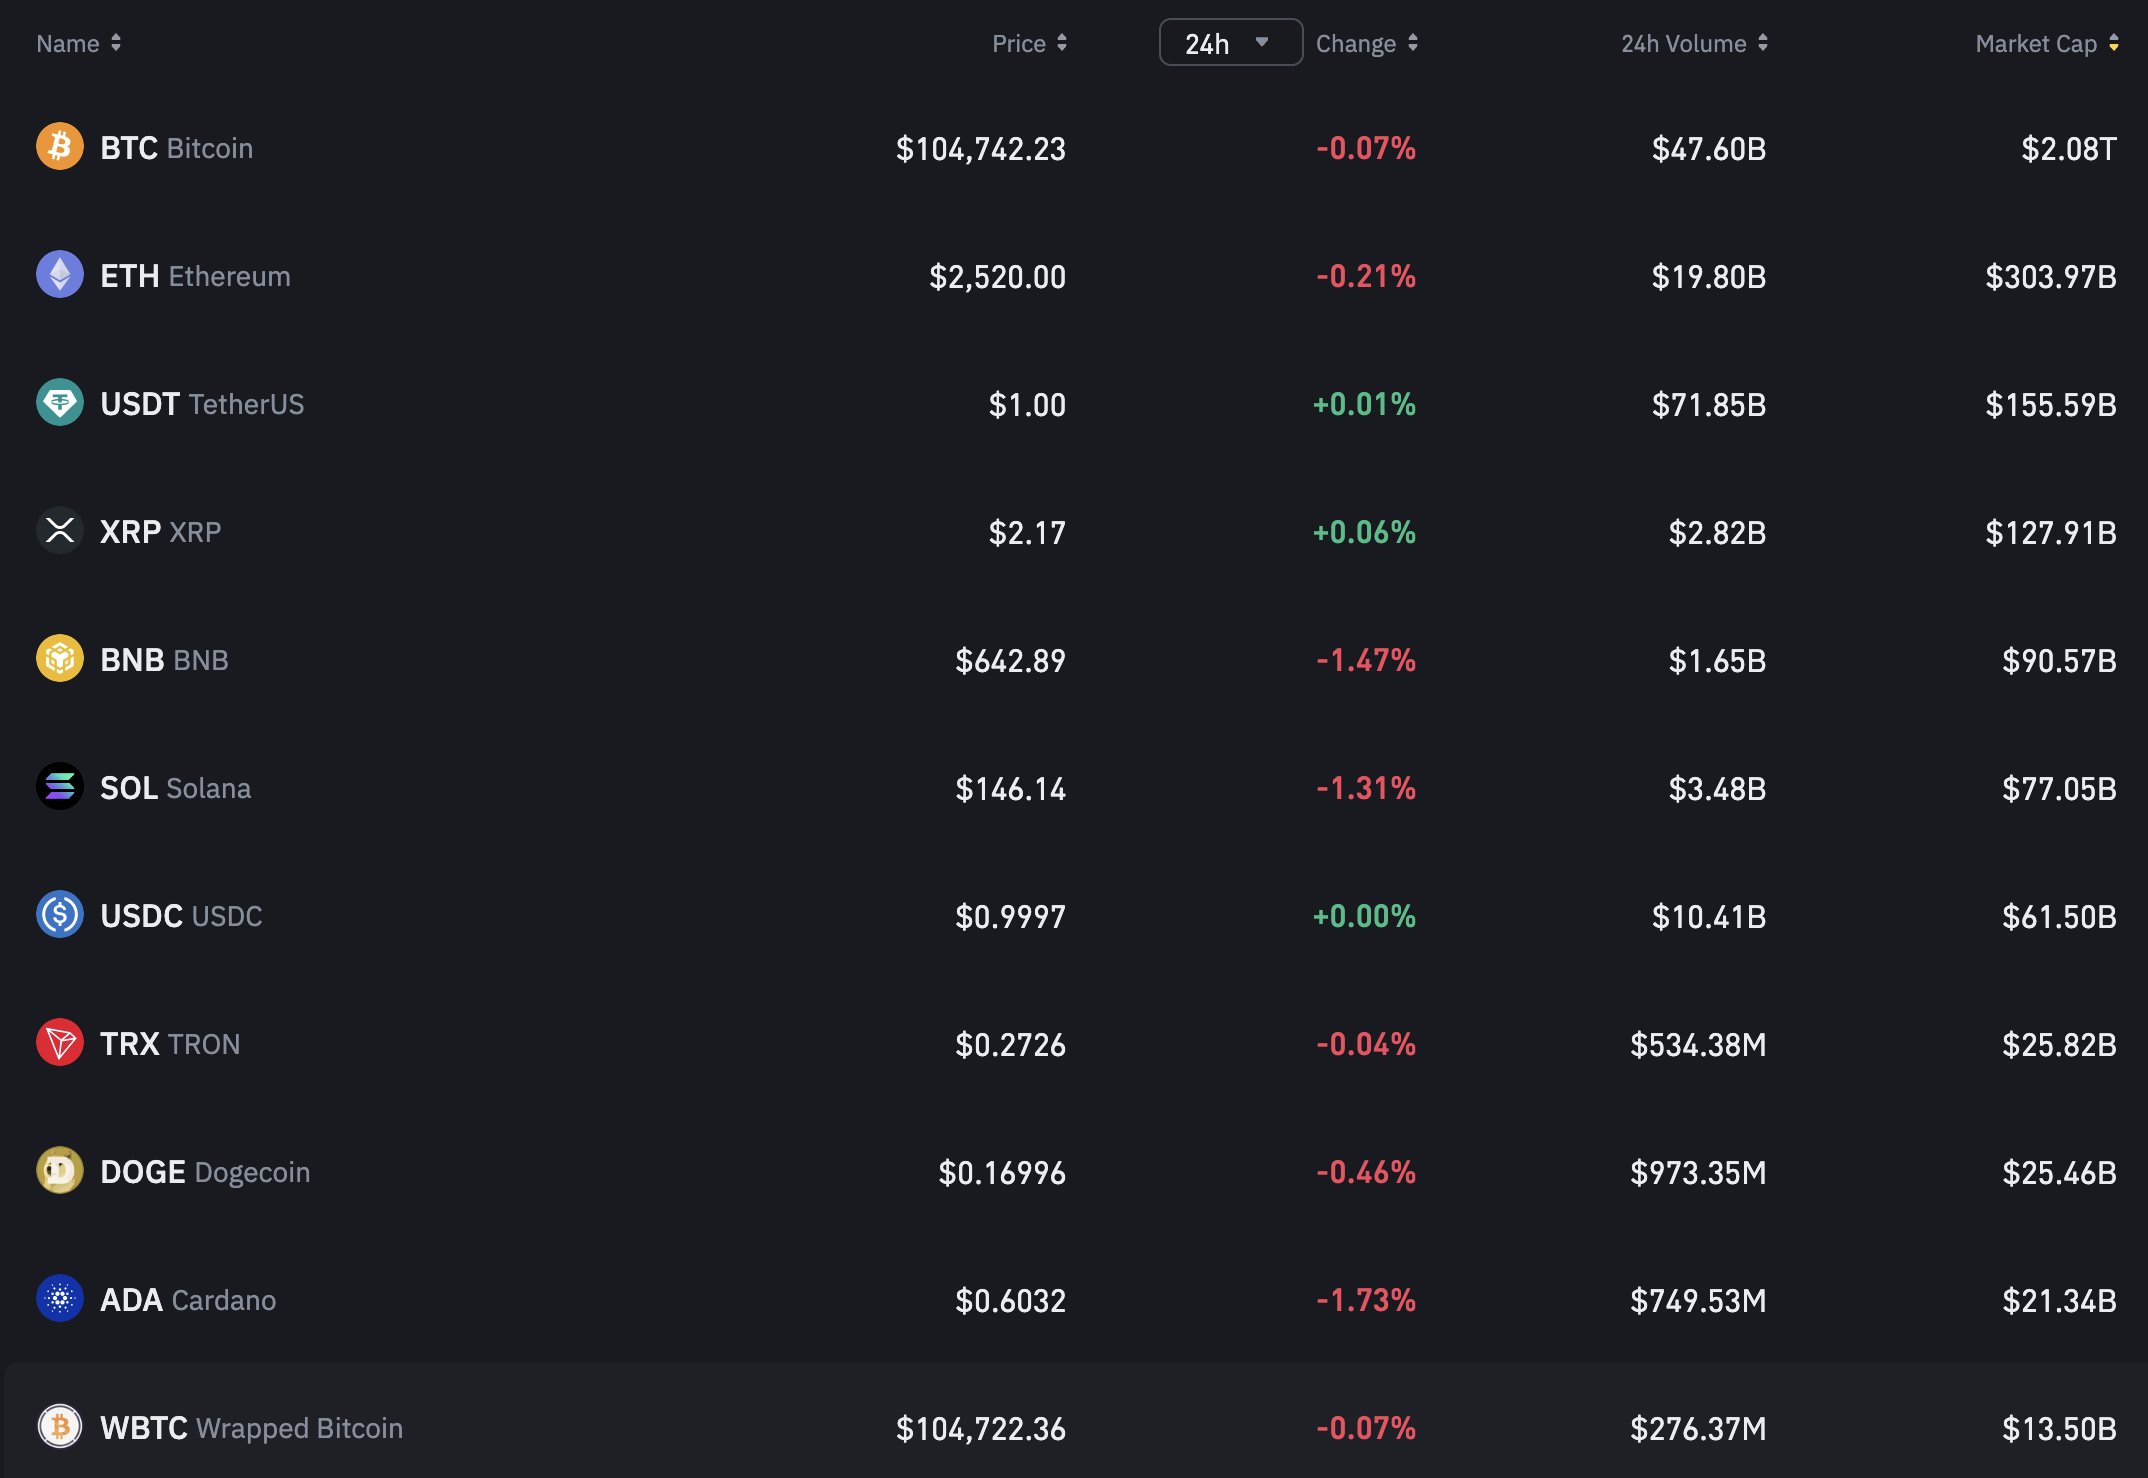This screenshot has height=1478, width=2148.
Task: Open the DOGE Dogecoin name link
Action: pyautogui.click(x=205, y=1172)
